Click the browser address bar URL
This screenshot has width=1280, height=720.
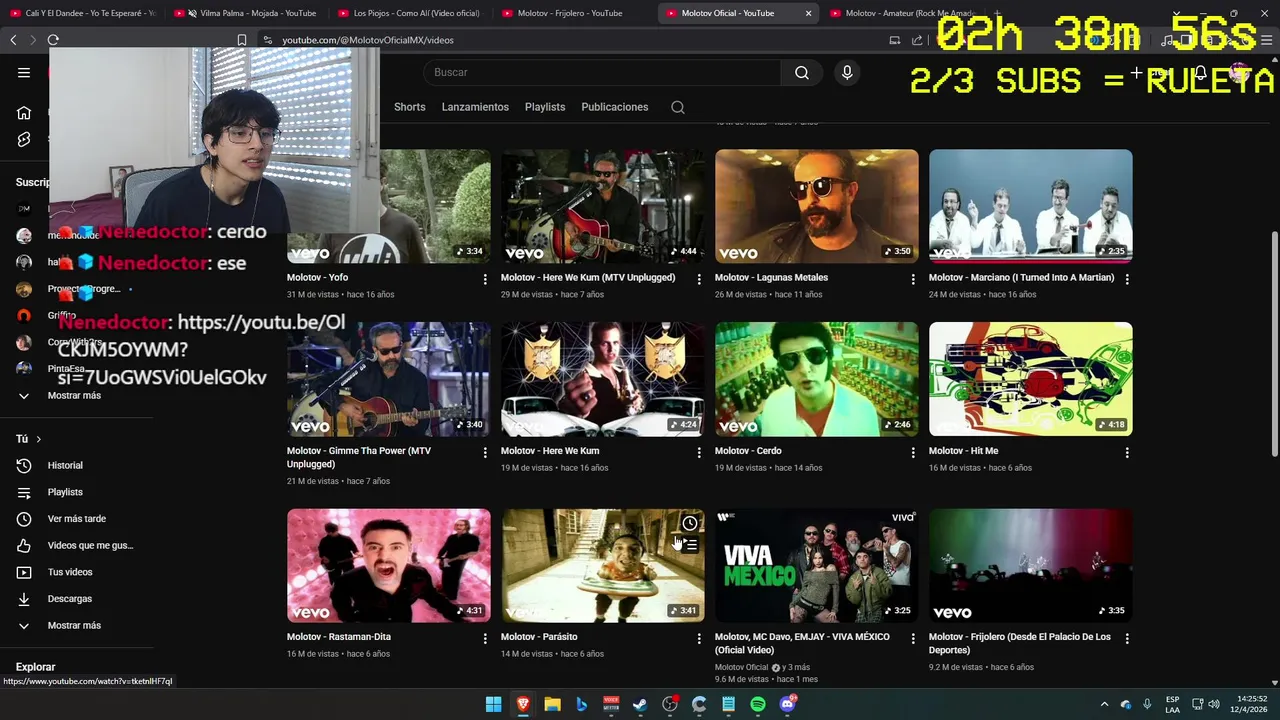coord(368,40)
